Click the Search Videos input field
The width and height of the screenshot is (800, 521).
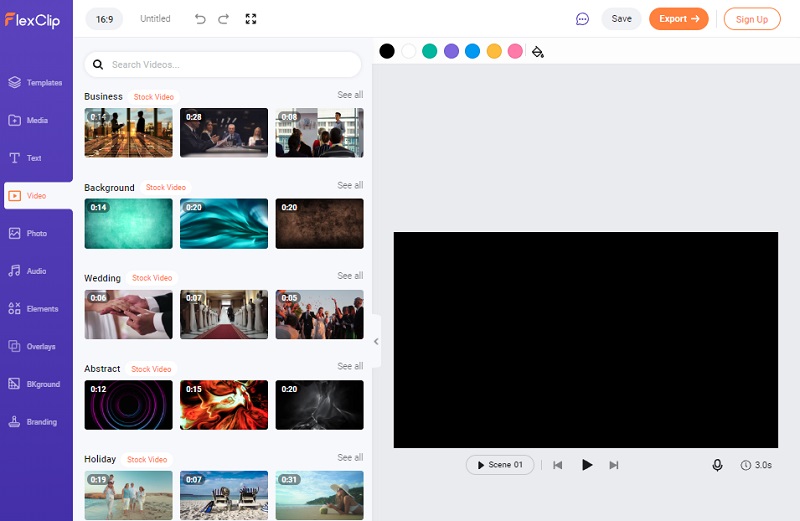tap(230, 65)
